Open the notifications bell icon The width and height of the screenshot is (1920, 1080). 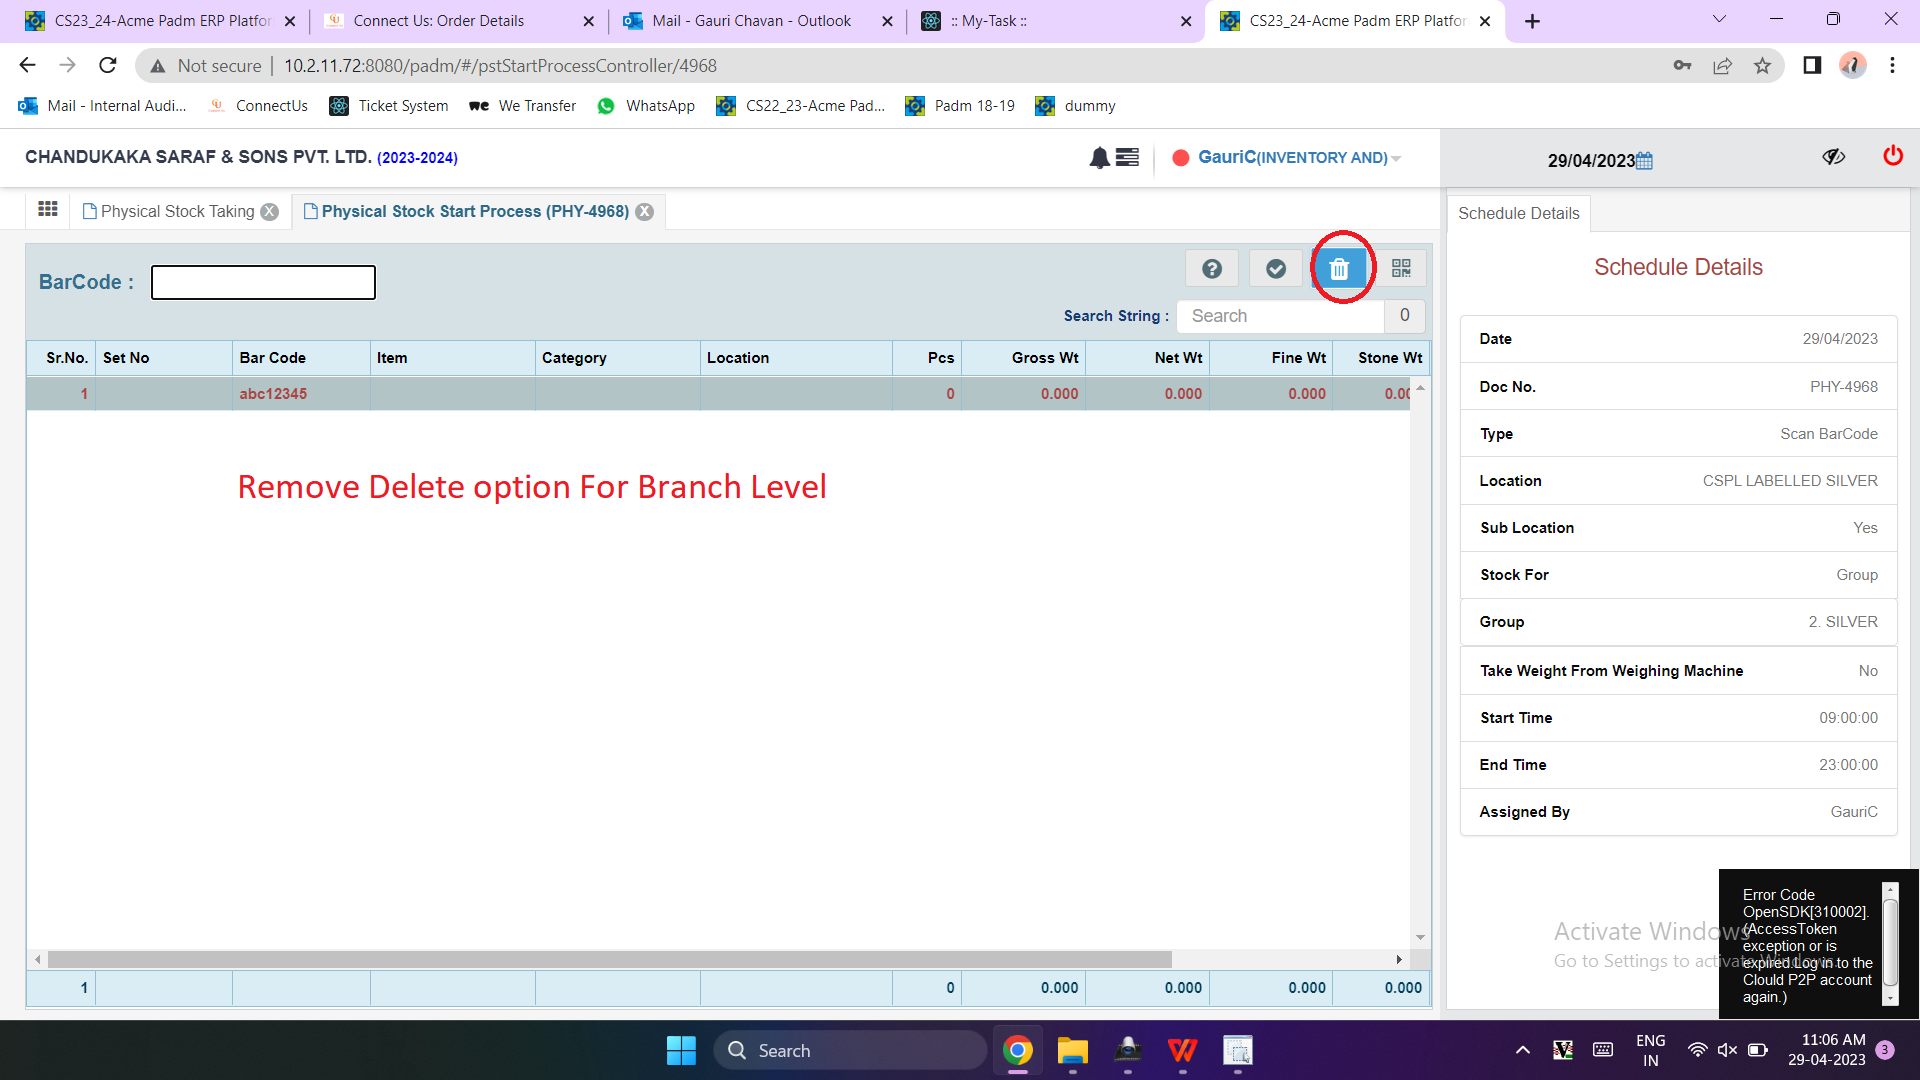coord(1099,158)
